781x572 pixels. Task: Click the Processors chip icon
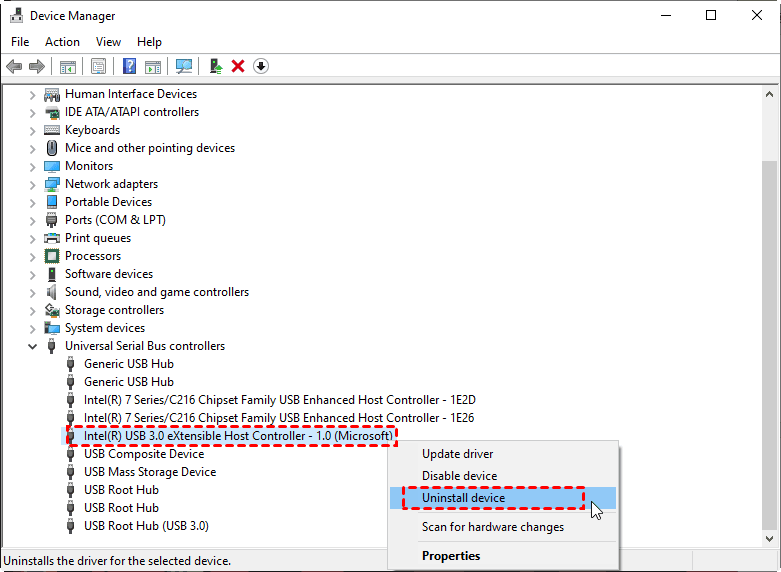click(x=52, y=256)
